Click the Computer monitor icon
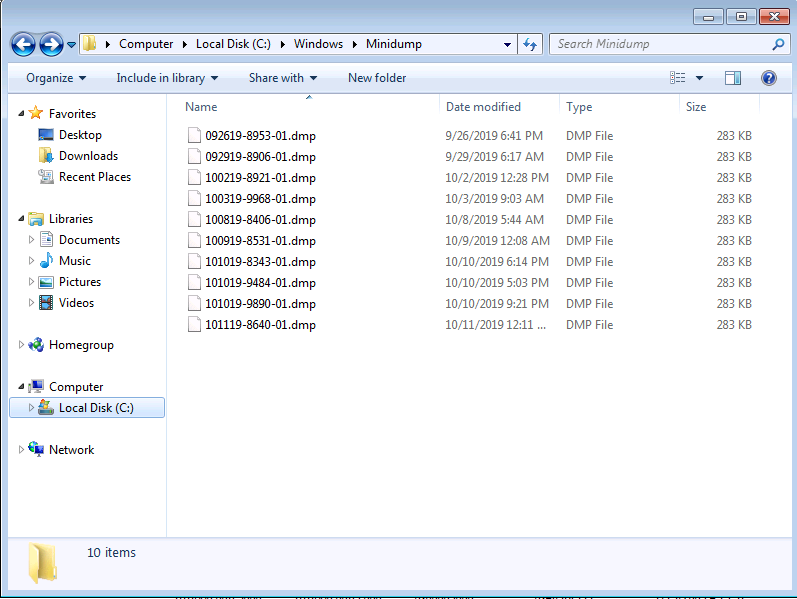Screen dimensions: 797x599 pyautogui.click(x=36, y=386)
